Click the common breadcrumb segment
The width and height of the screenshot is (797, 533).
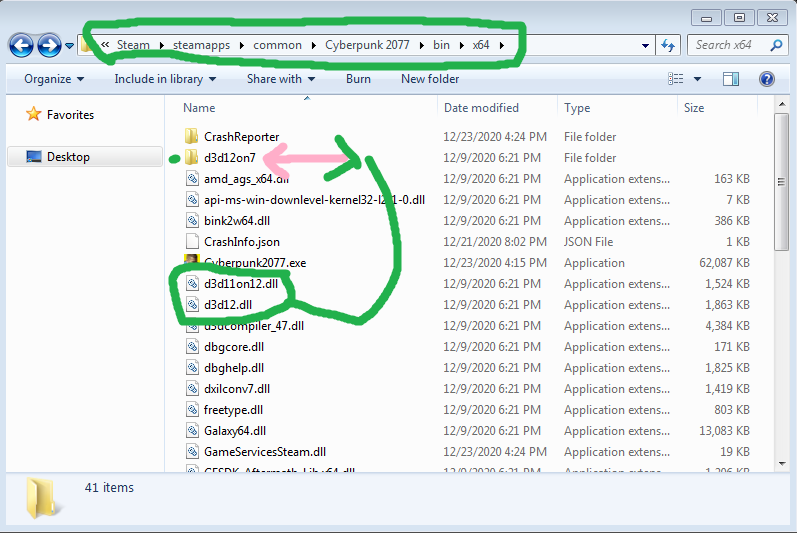(x=278, y=45)
